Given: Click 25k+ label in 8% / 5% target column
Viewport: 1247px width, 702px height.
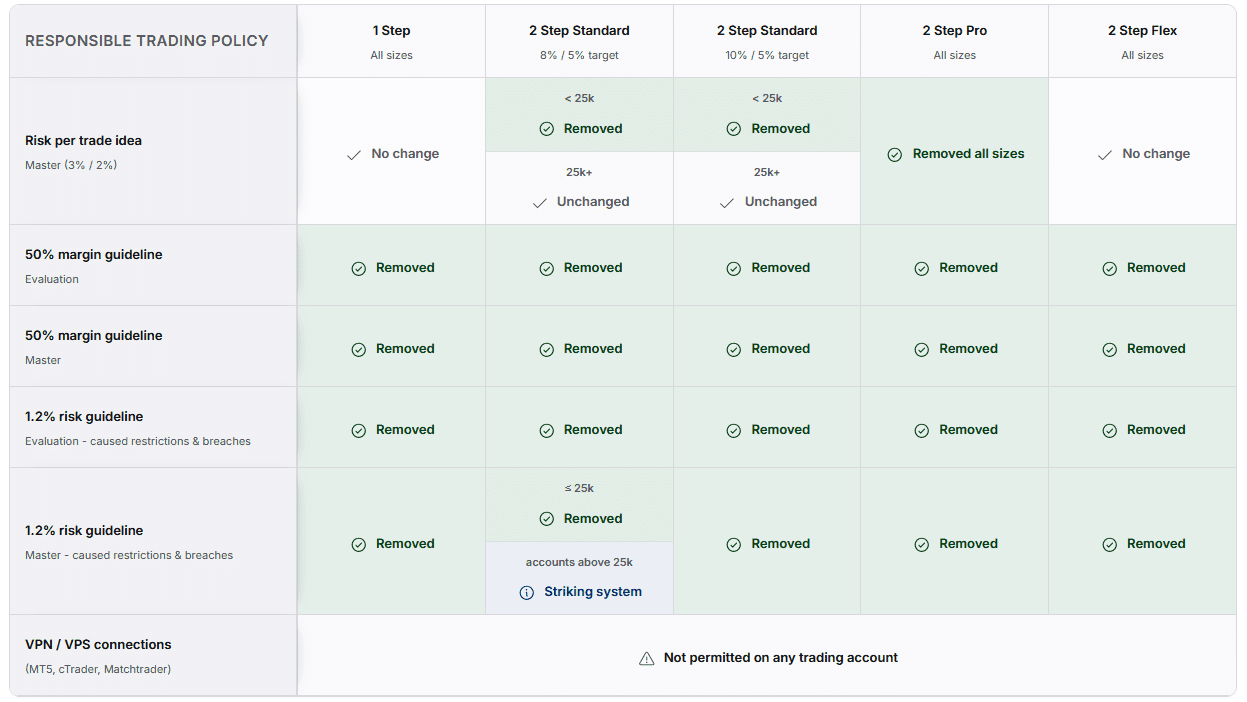Looking at the screenshot, I should (x=579, y=173).
